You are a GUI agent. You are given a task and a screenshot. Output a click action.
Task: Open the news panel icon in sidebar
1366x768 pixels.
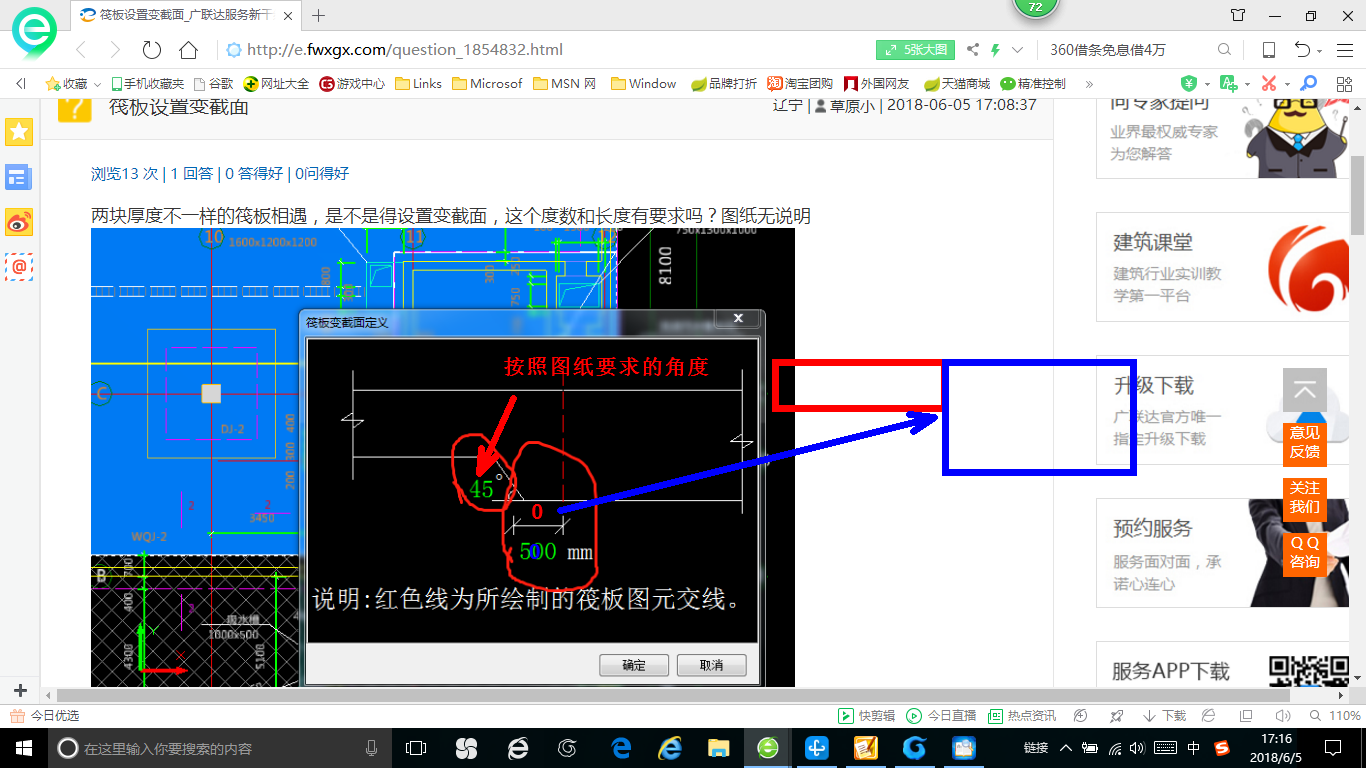click(x=19, y=178)
